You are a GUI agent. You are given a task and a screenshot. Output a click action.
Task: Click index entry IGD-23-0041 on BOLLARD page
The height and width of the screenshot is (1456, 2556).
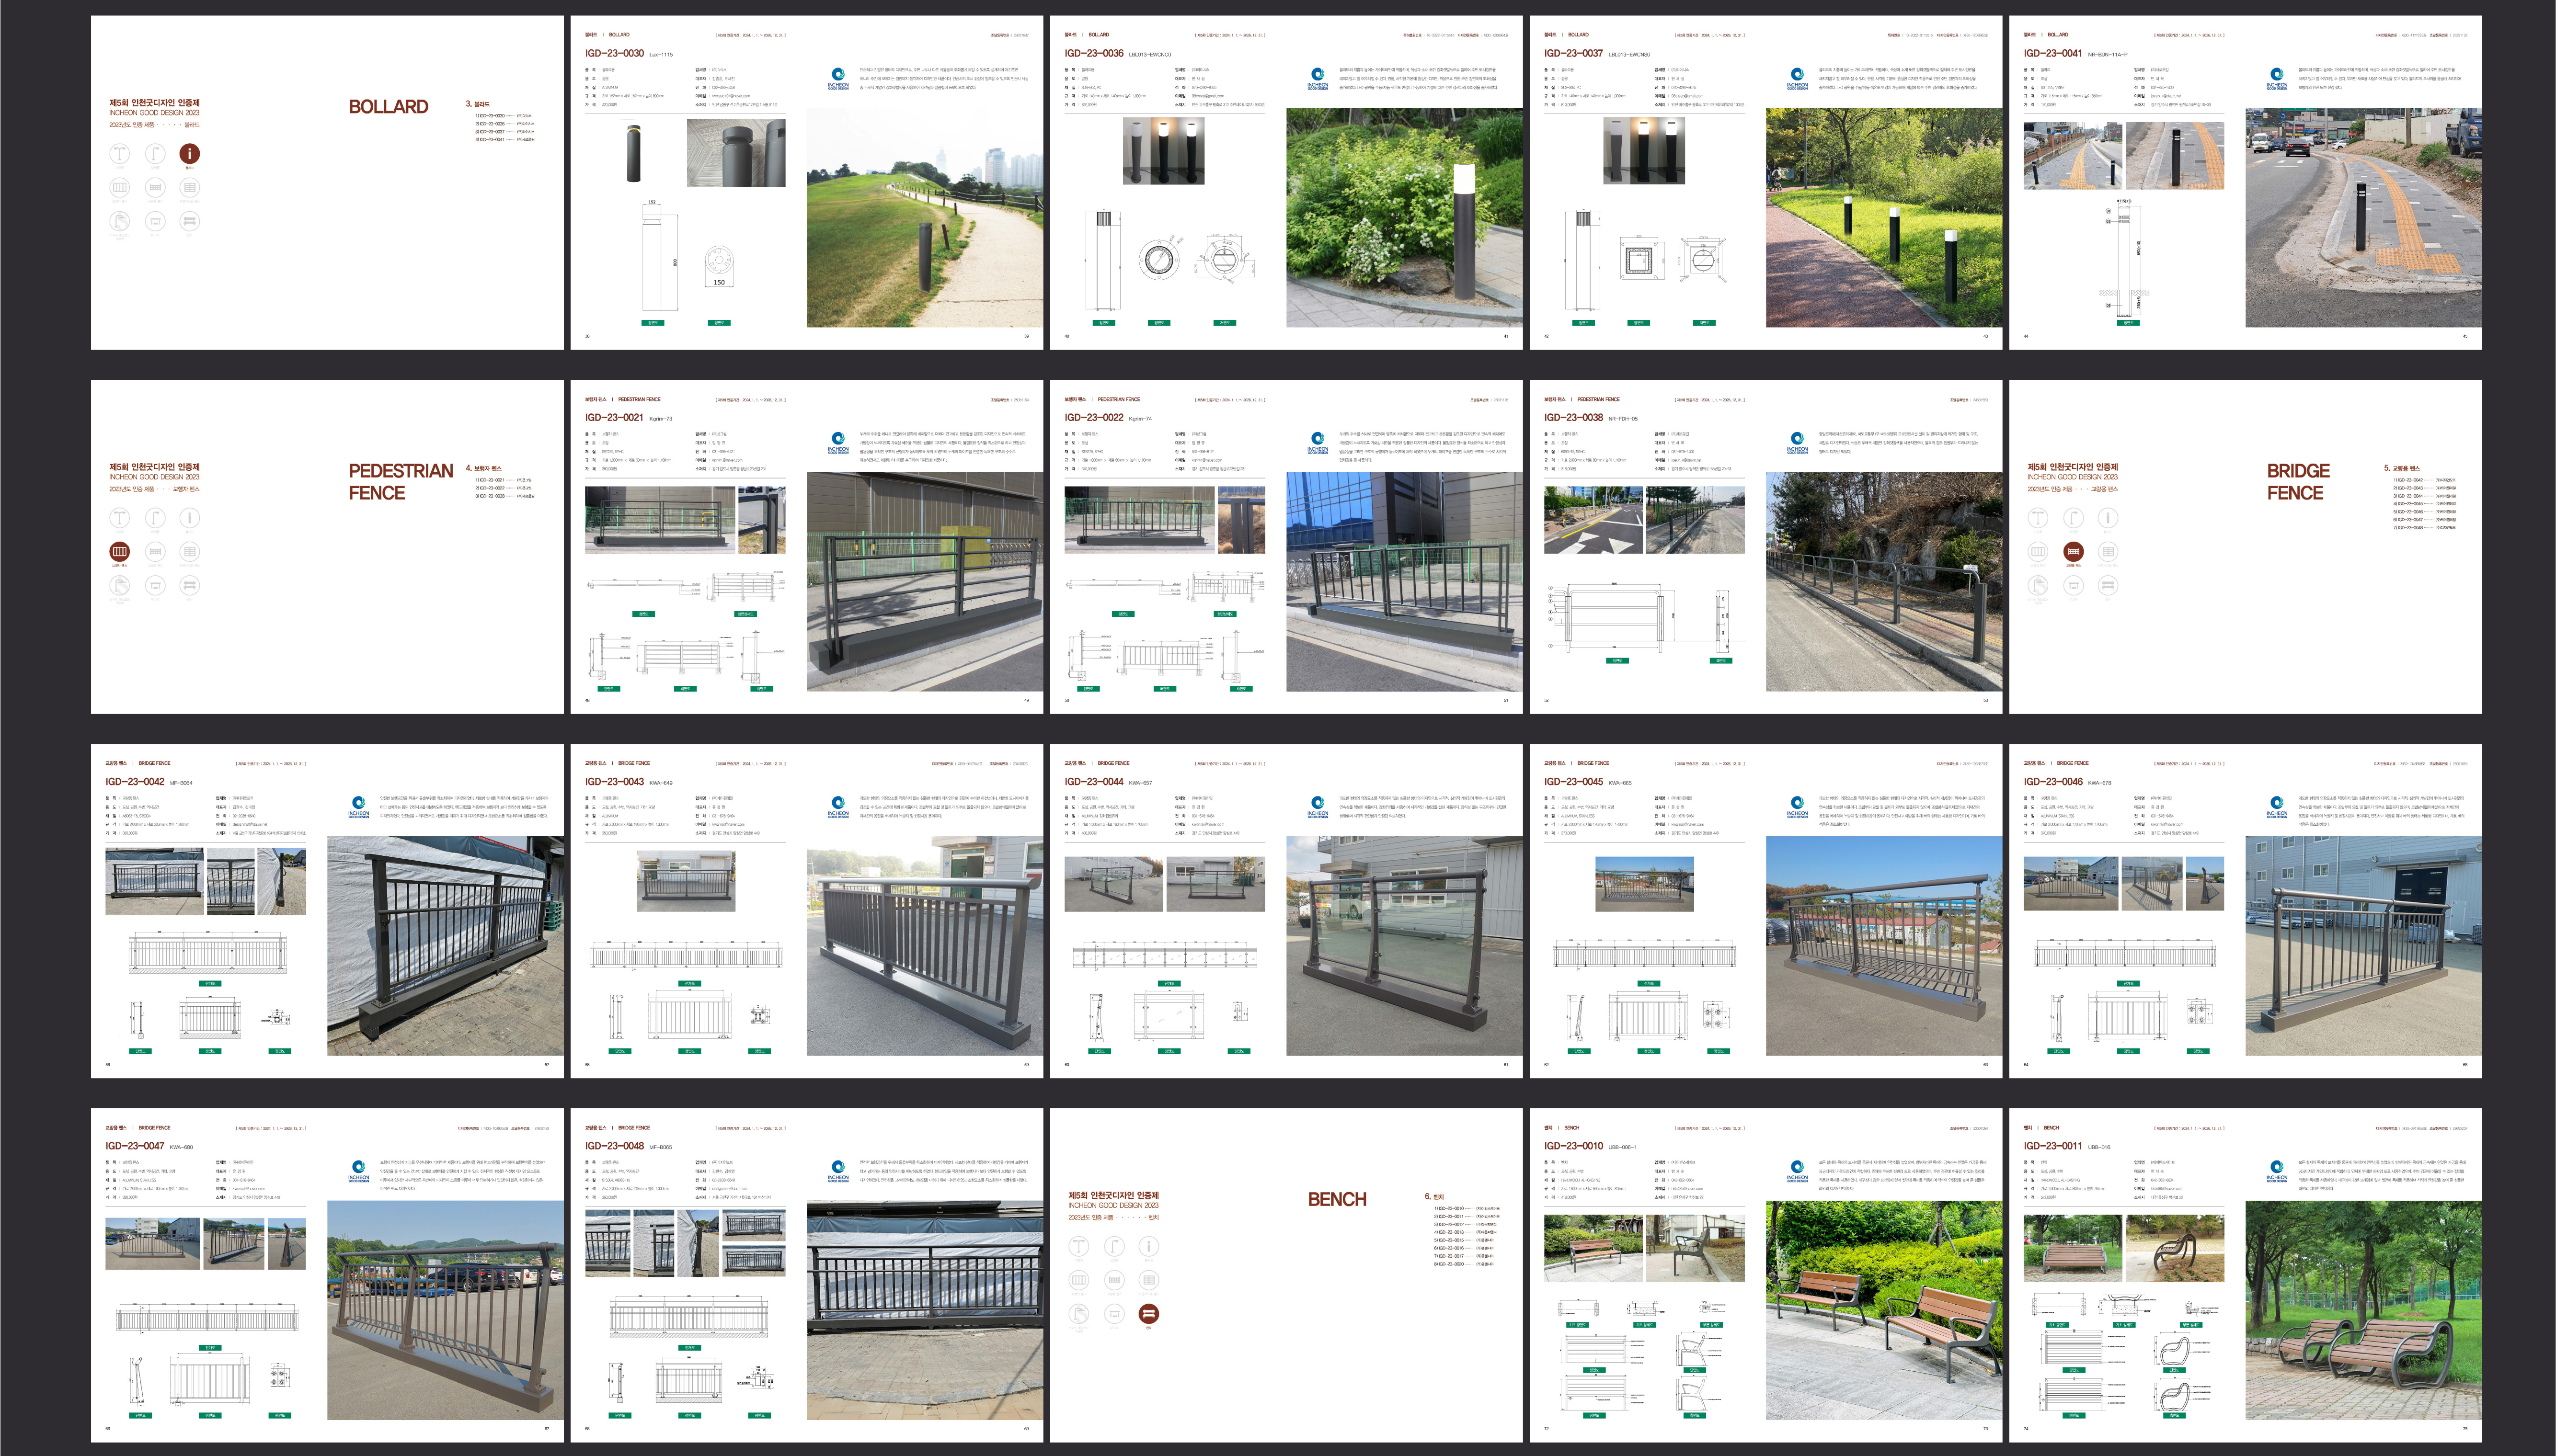point(505,139)
